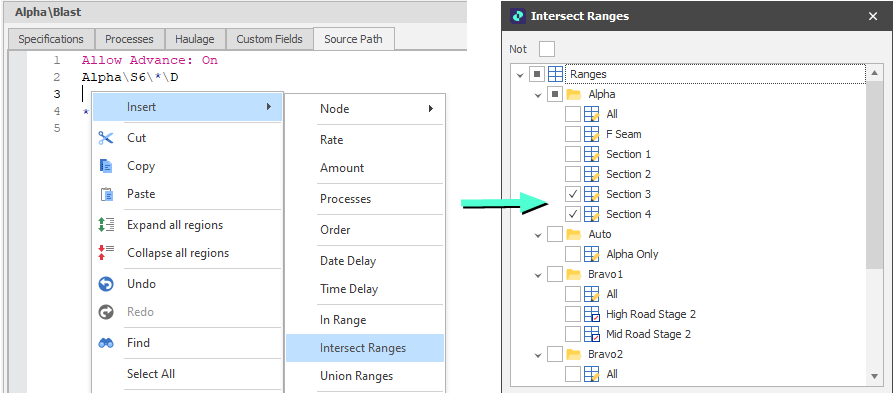Check the Mid Road Stage 2 checkbox
The width and height of the screenshot is (896, 393).
pos(573,334)
